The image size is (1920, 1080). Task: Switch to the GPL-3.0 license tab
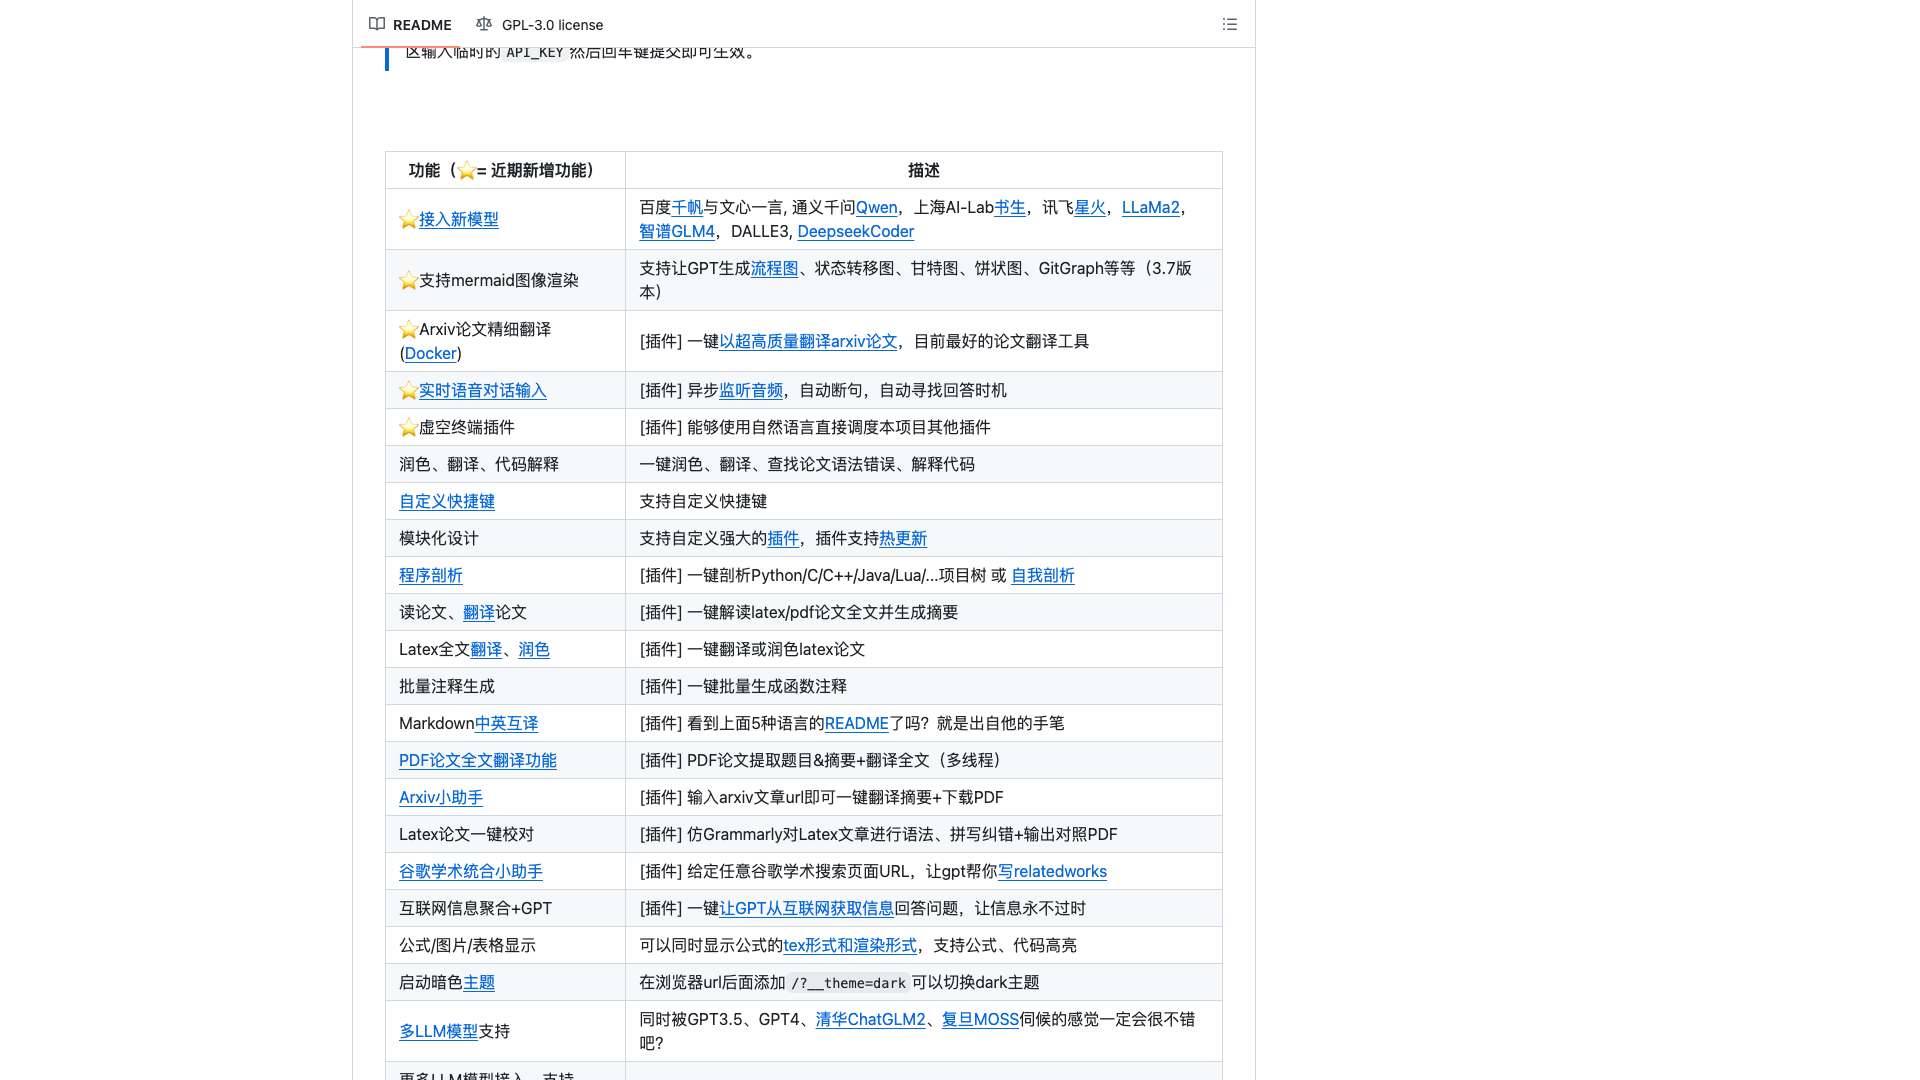coord(540,24)
